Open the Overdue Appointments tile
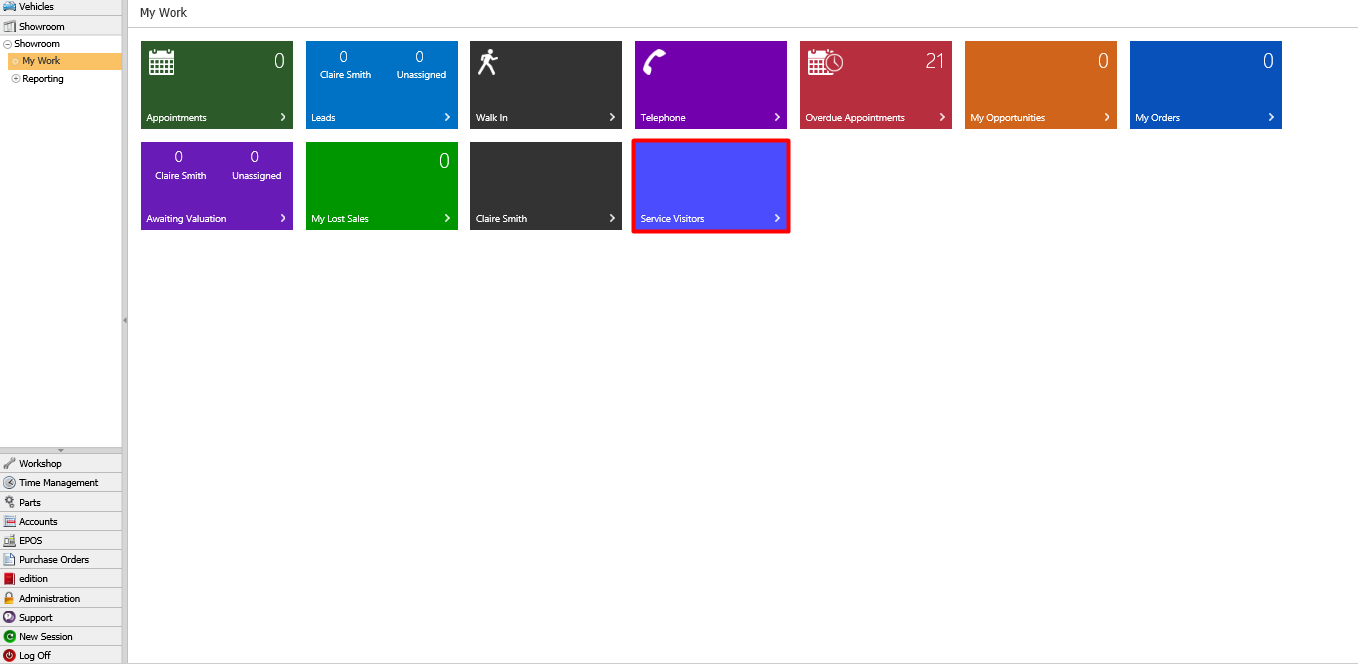Screen dimensions: 1358x664 tap(876, 85)
